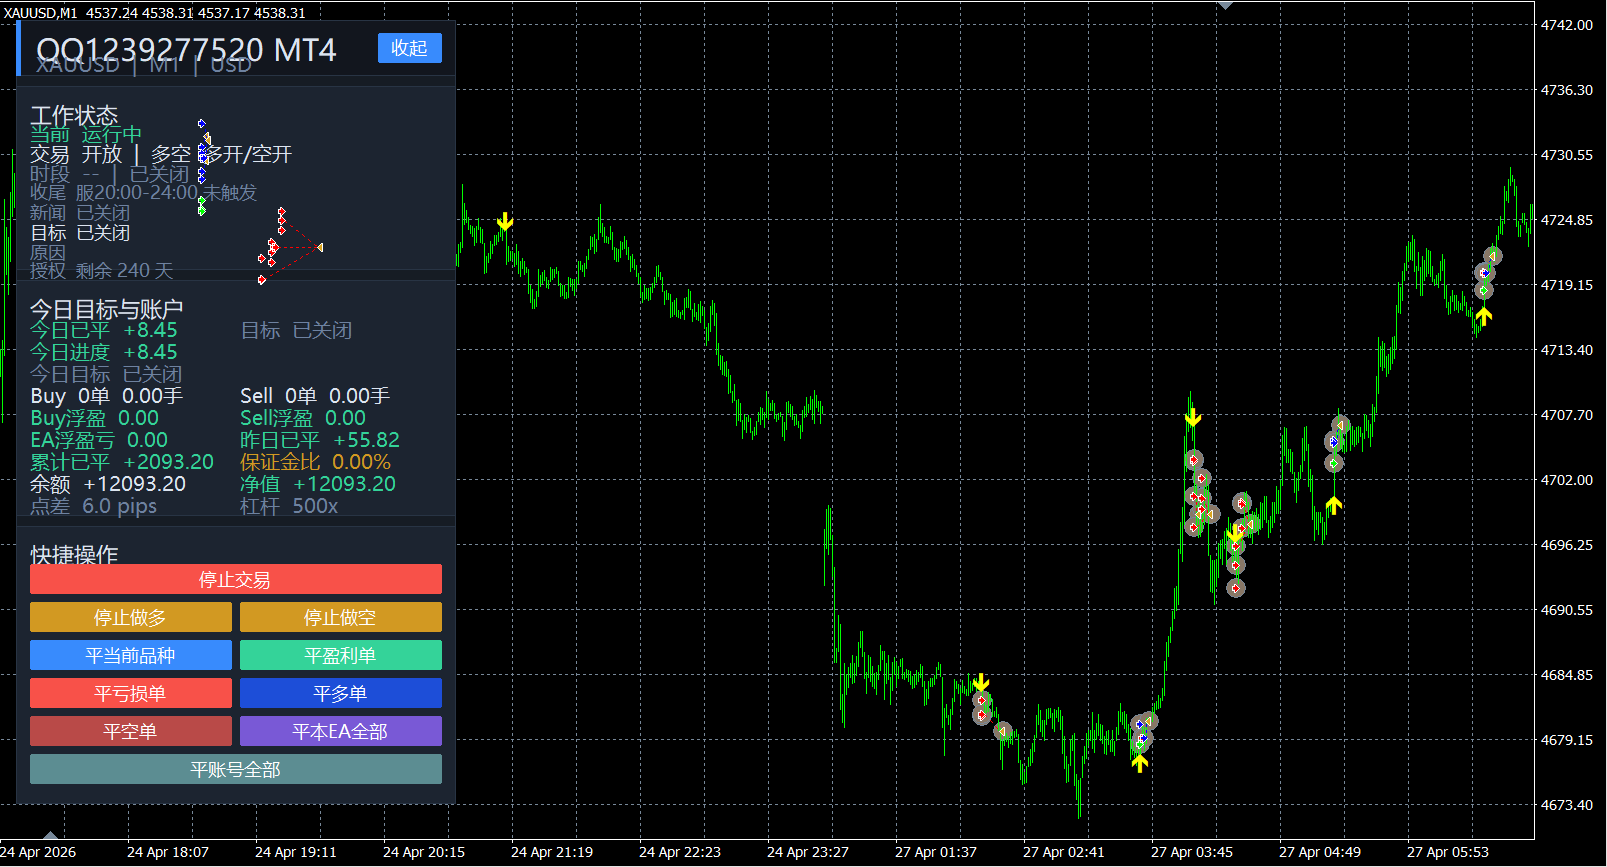Click the QQ1239277520 MT4 panel title
The height and width of the screenshot is (867, 1607).
coord(186,50)
